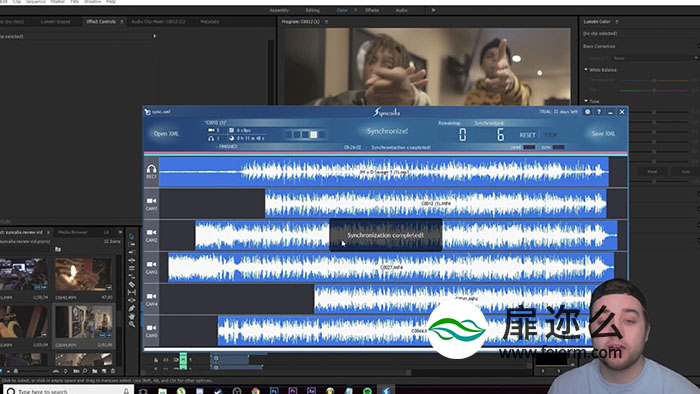Click the CAM4 camera track icon
The height and width of the screenshot is (394, 700).
pos(151,296)
